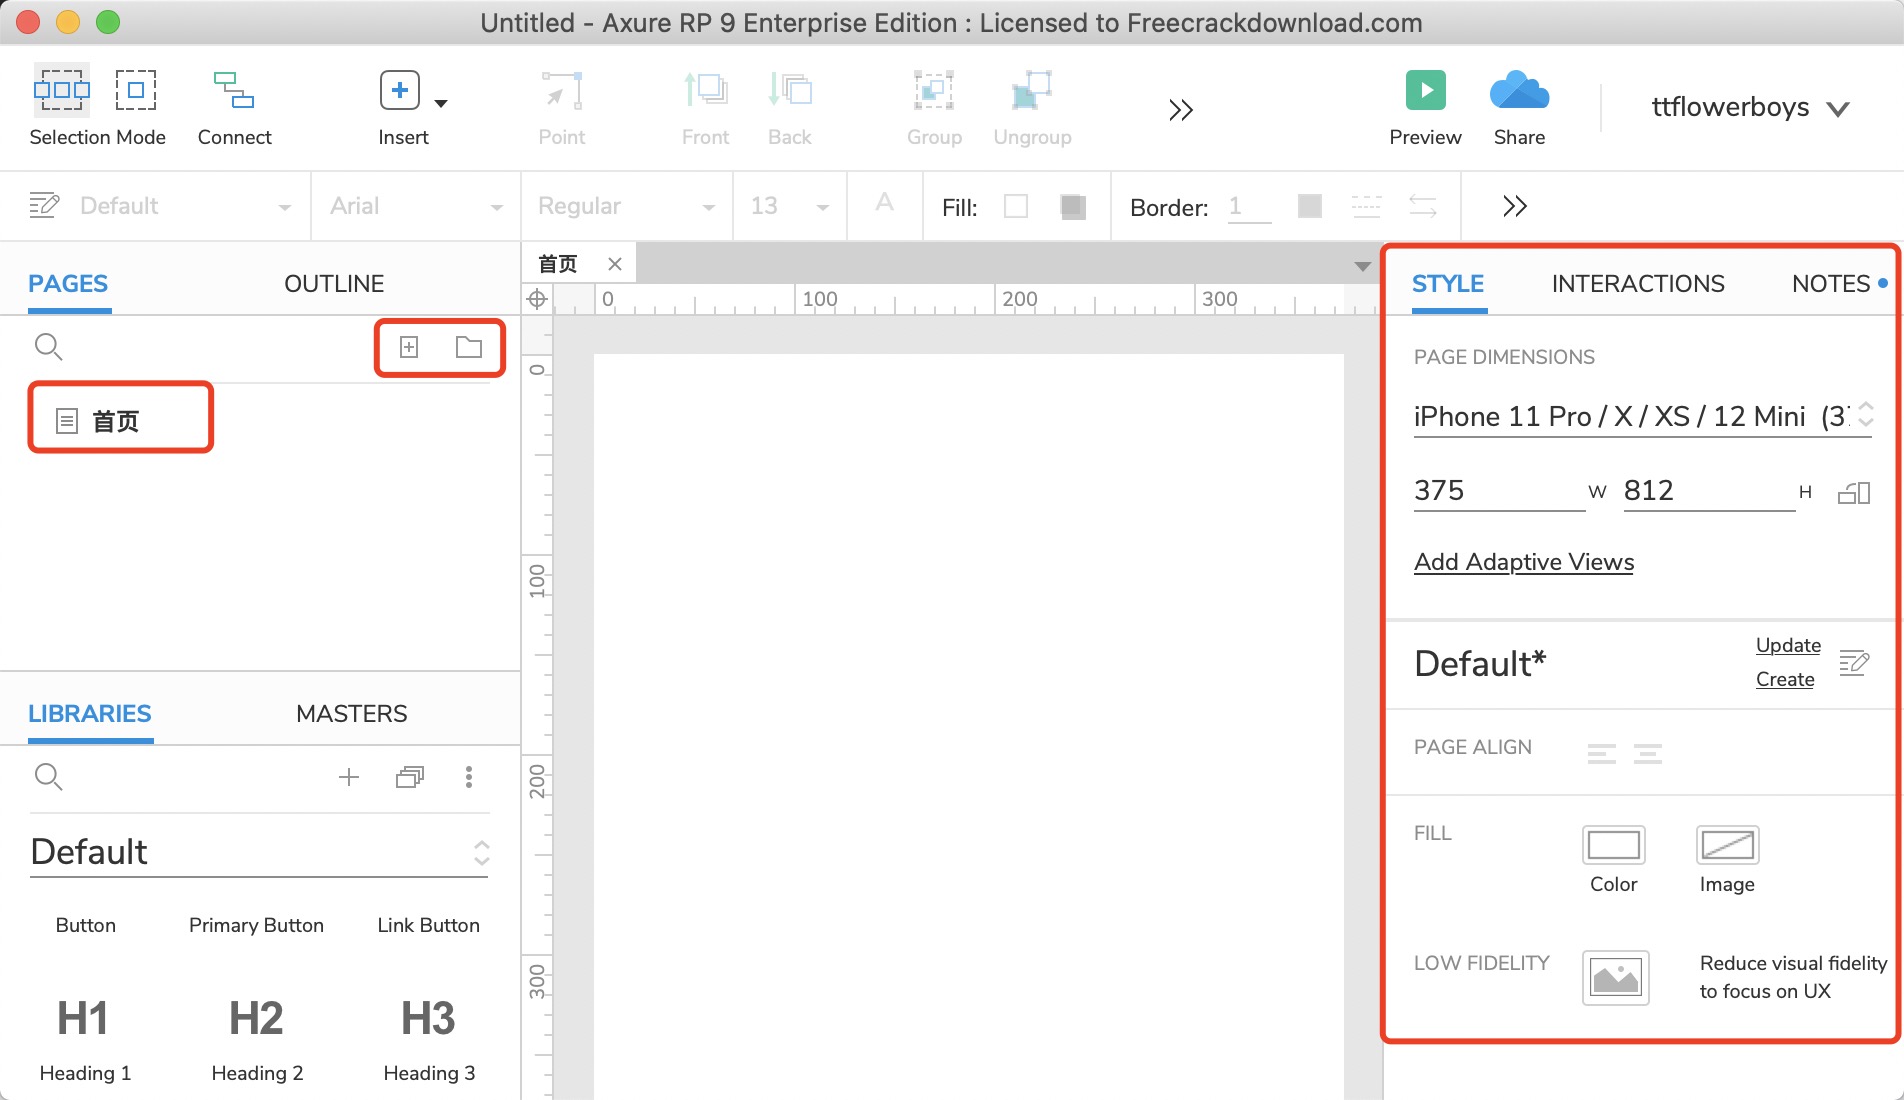Select the Primary Button widget

256,926
